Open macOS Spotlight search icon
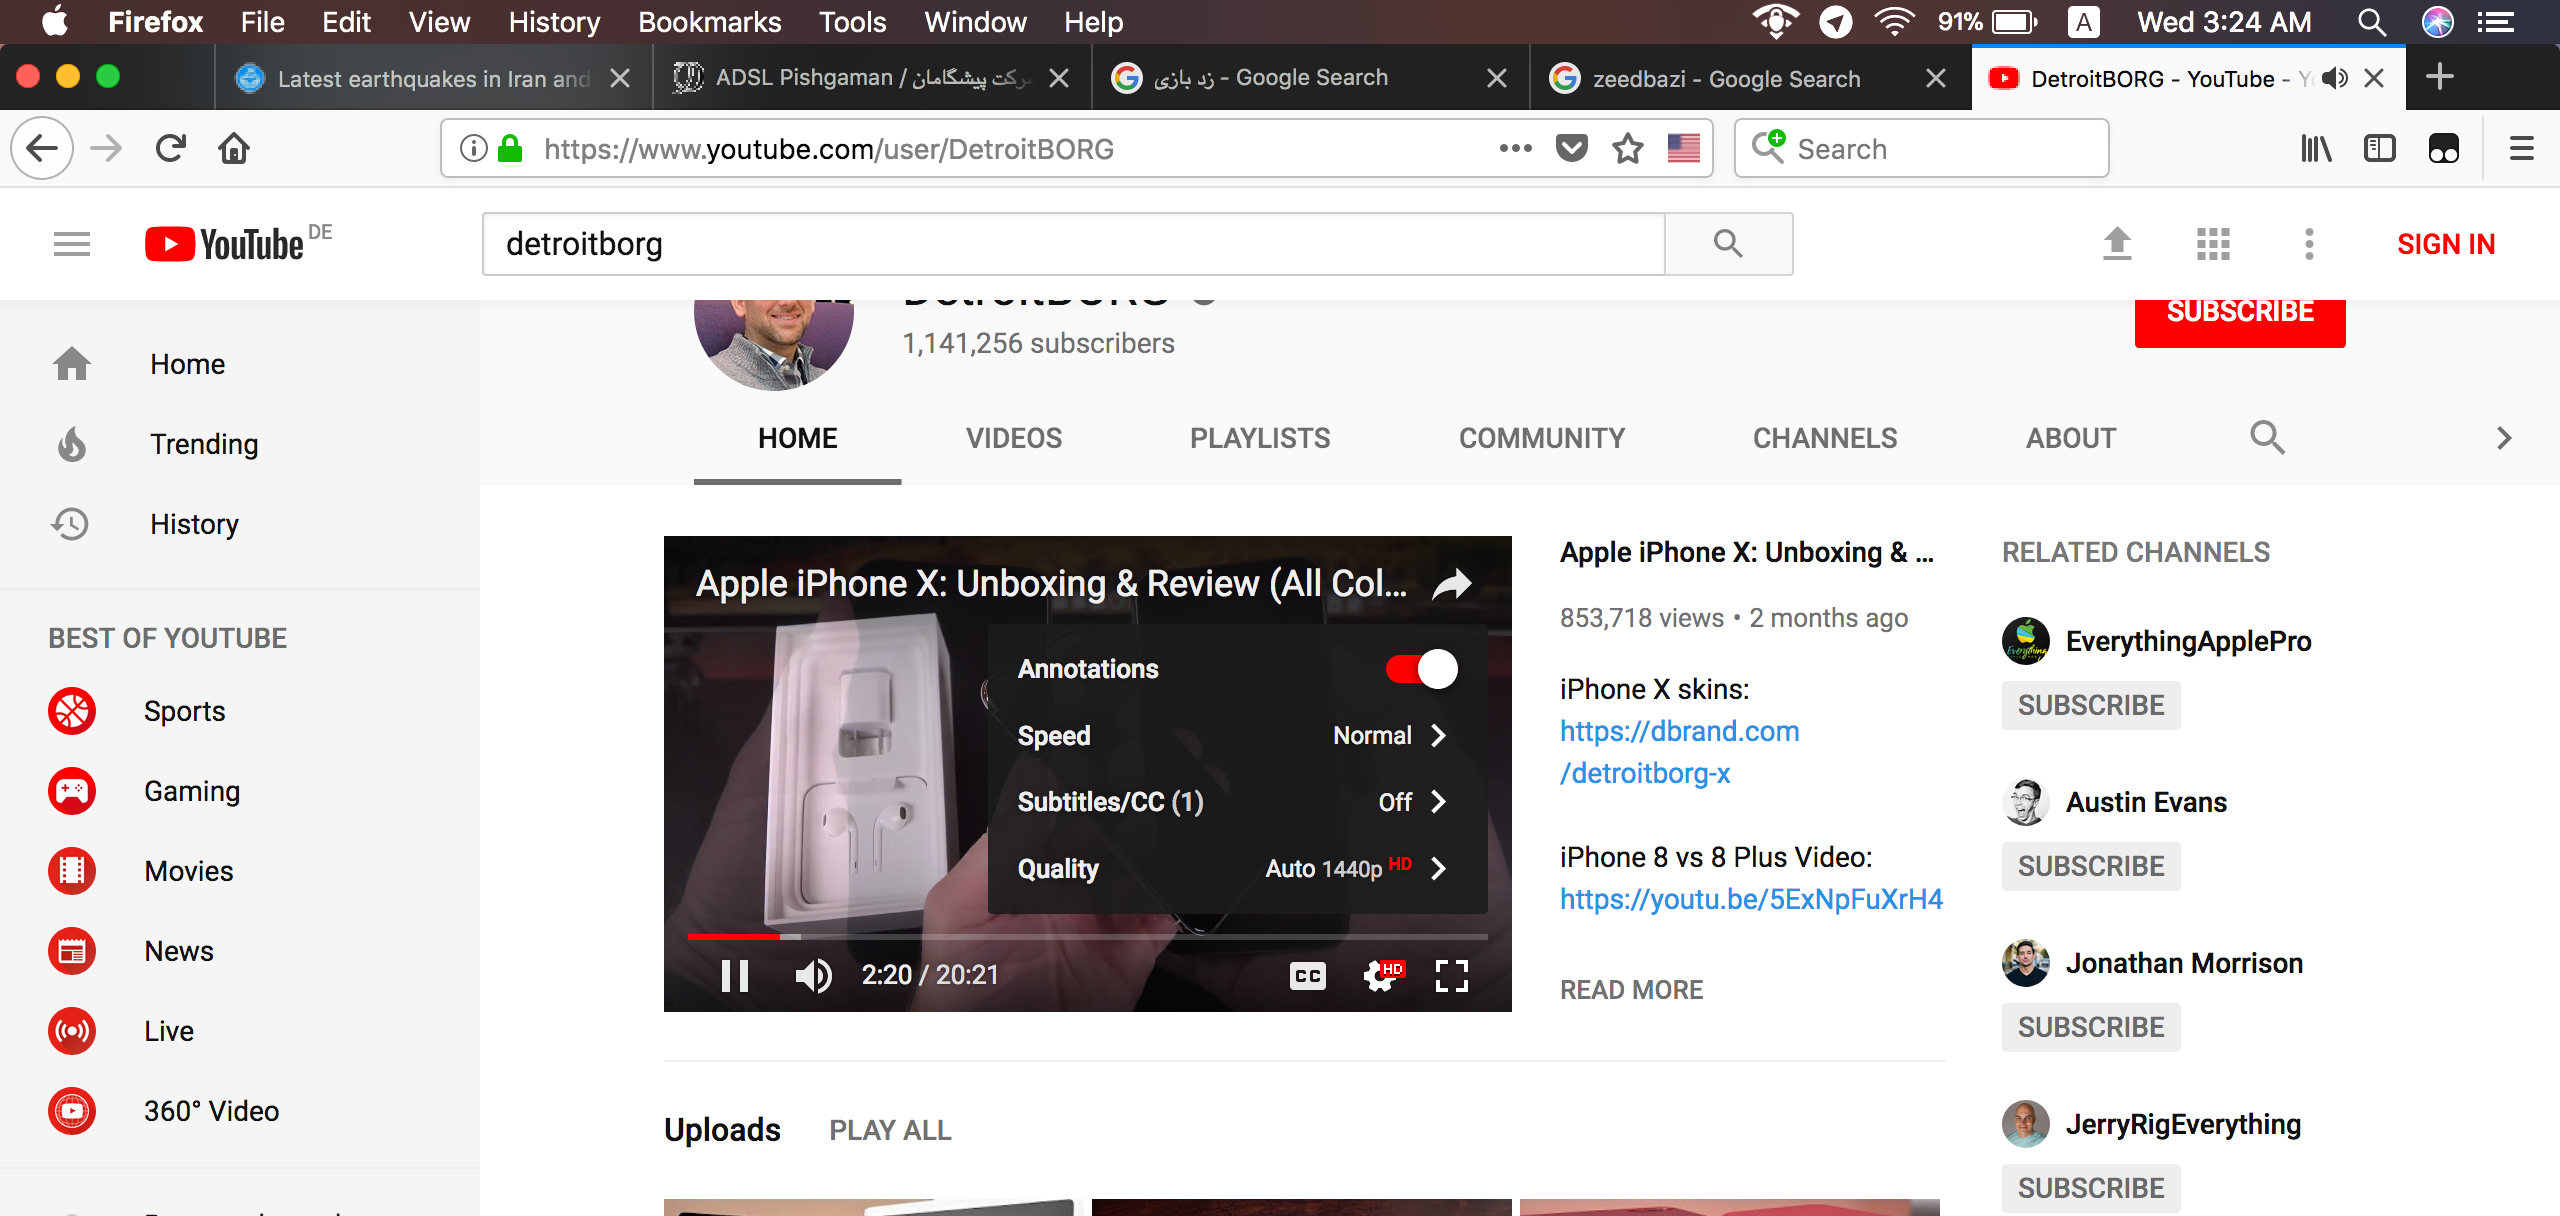 pos(2372,22)
